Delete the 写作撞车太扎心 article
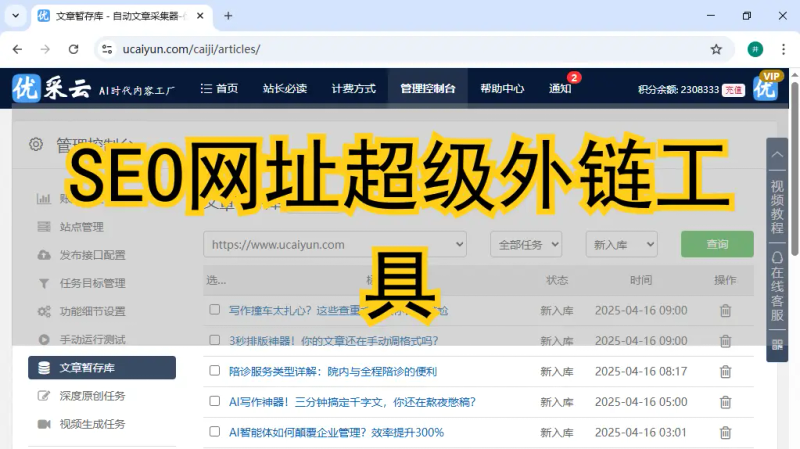The image size is (800, 449). pyautogui.click(x=725, y=310)
